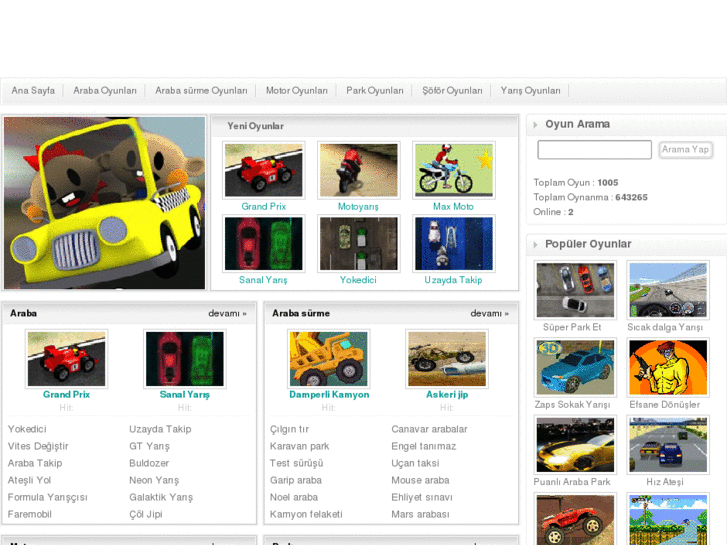The height and width of the screenshot is (545, 727).
Task: Click Uzayda Takip link under thumbnail
Action: (x=453, y=280)
